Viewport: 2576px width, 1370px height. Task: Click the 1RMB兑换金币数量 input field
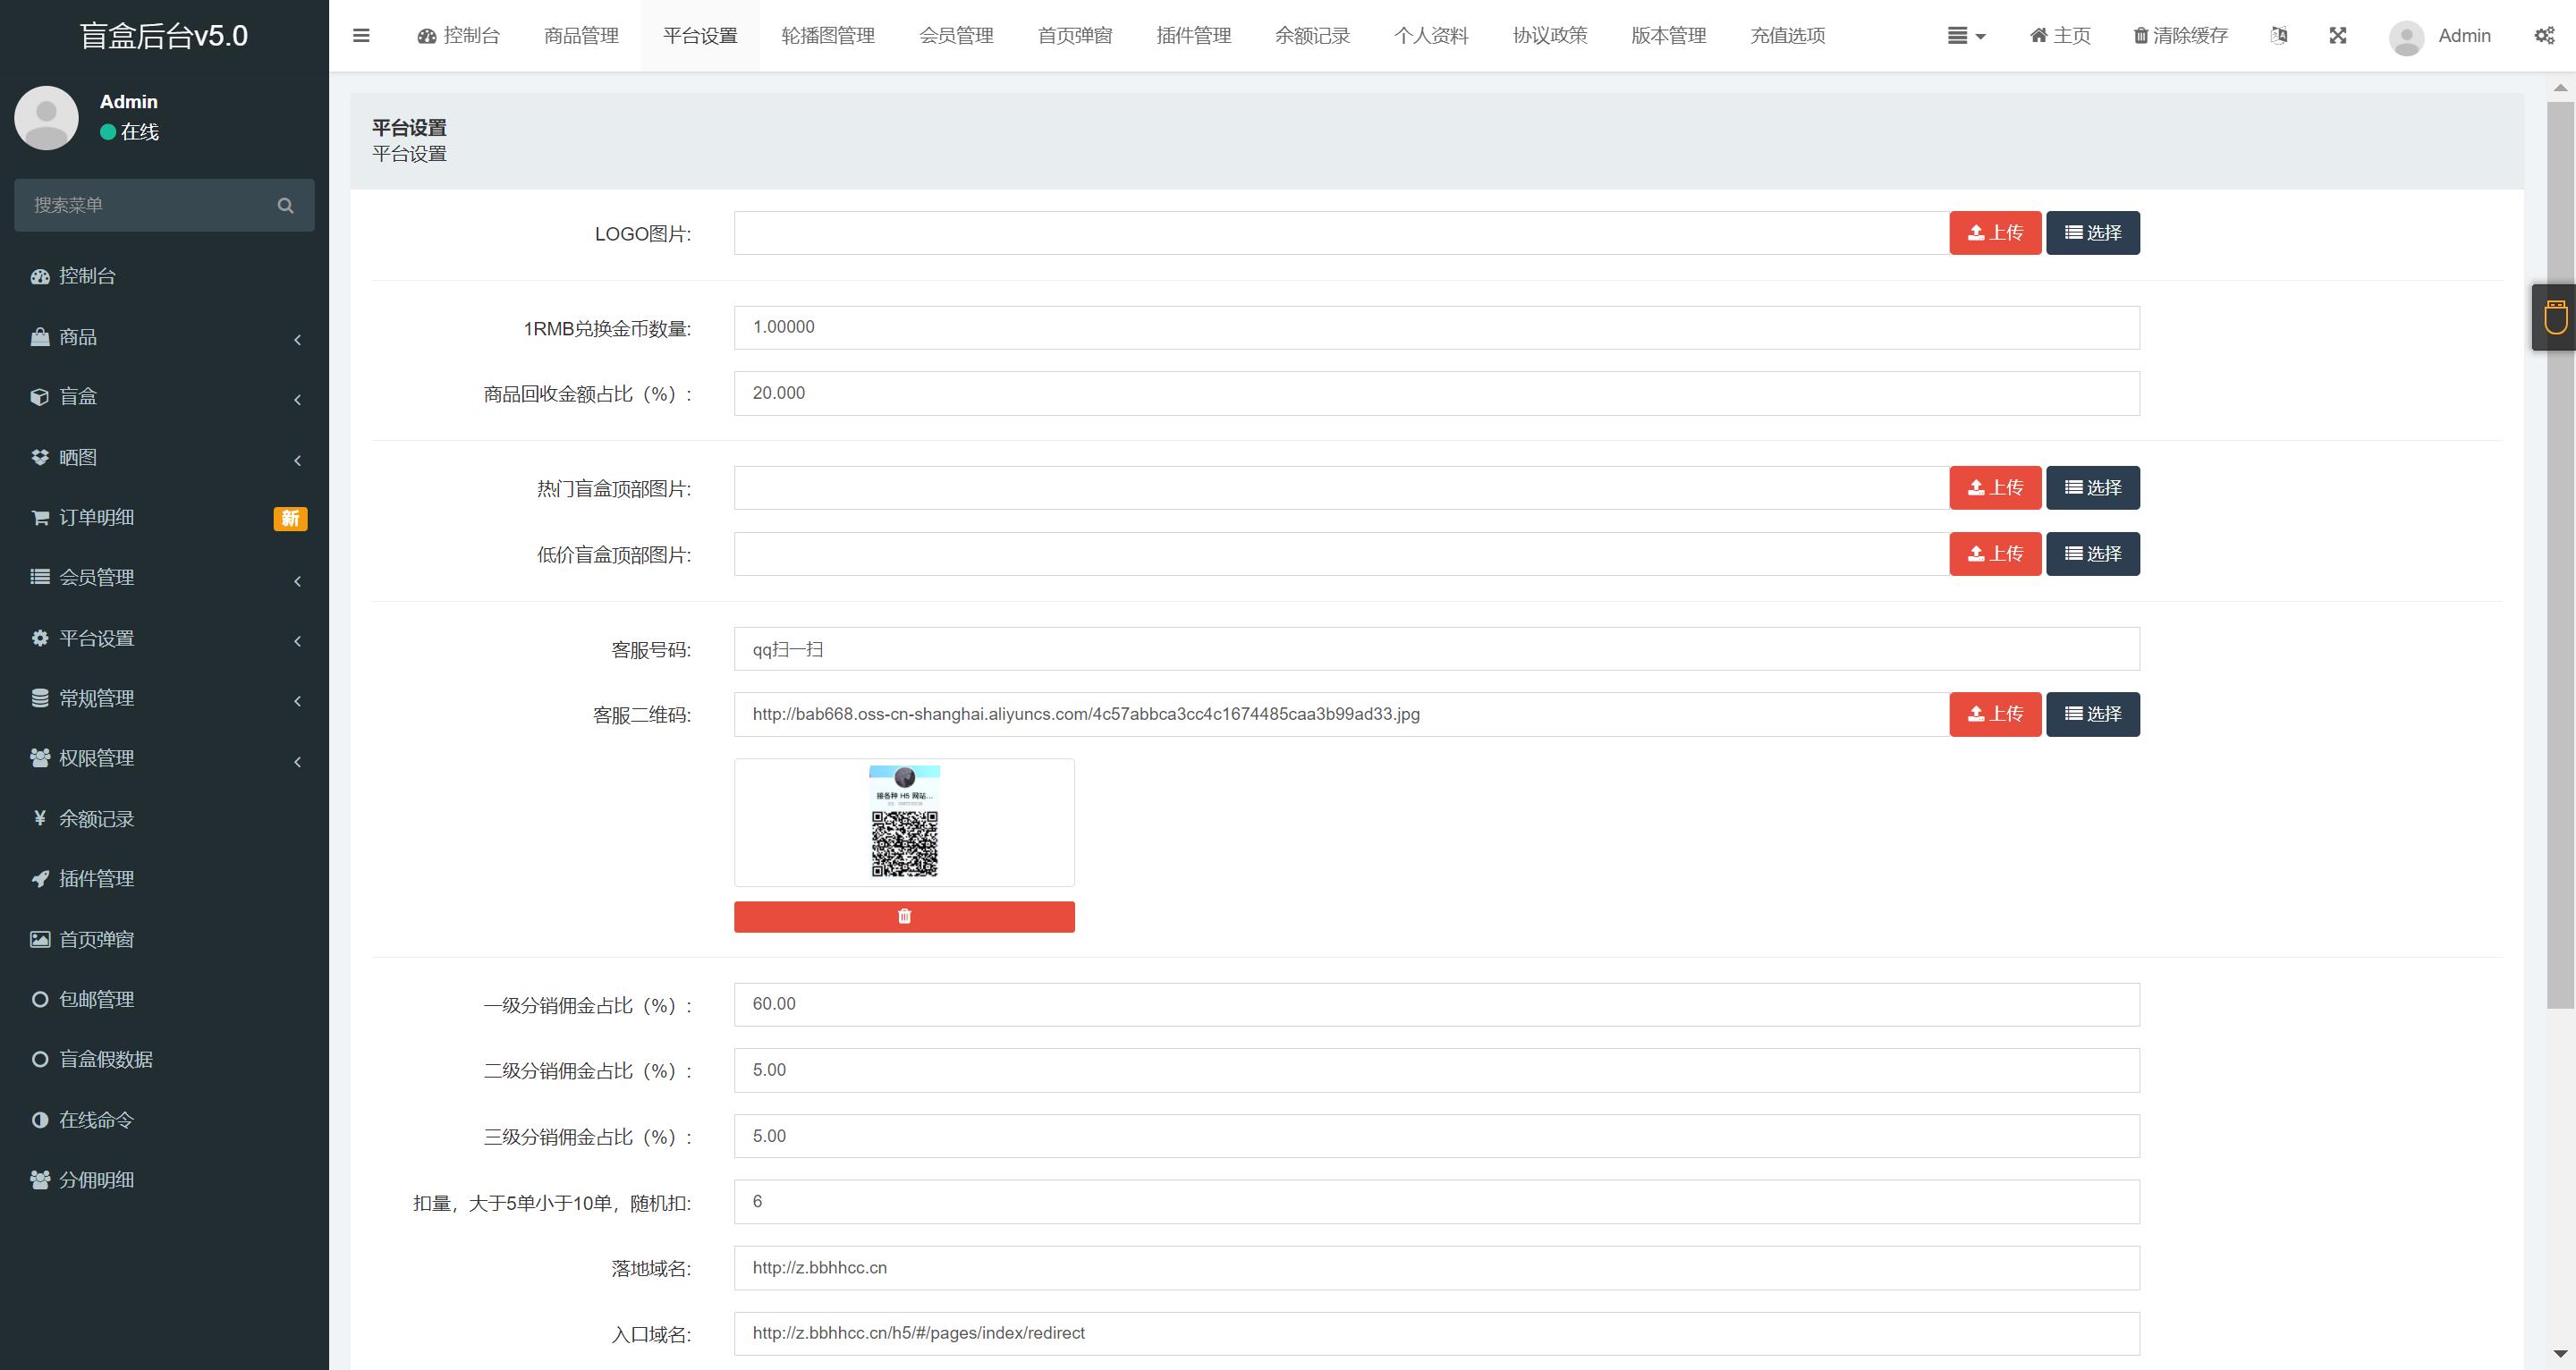[1436, 327]
